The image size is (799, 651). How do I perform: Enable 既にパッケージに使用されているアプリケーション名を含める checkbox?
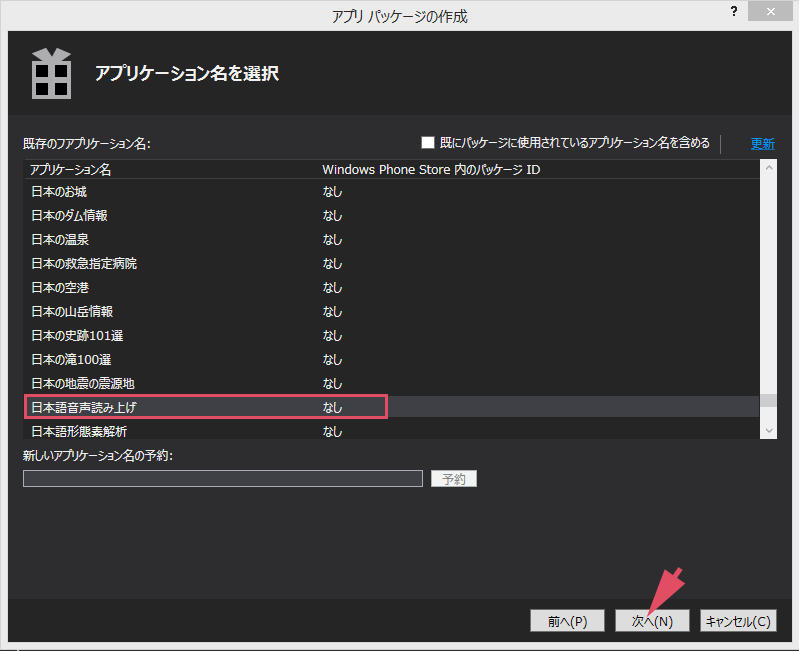click(x=428, y=143)
